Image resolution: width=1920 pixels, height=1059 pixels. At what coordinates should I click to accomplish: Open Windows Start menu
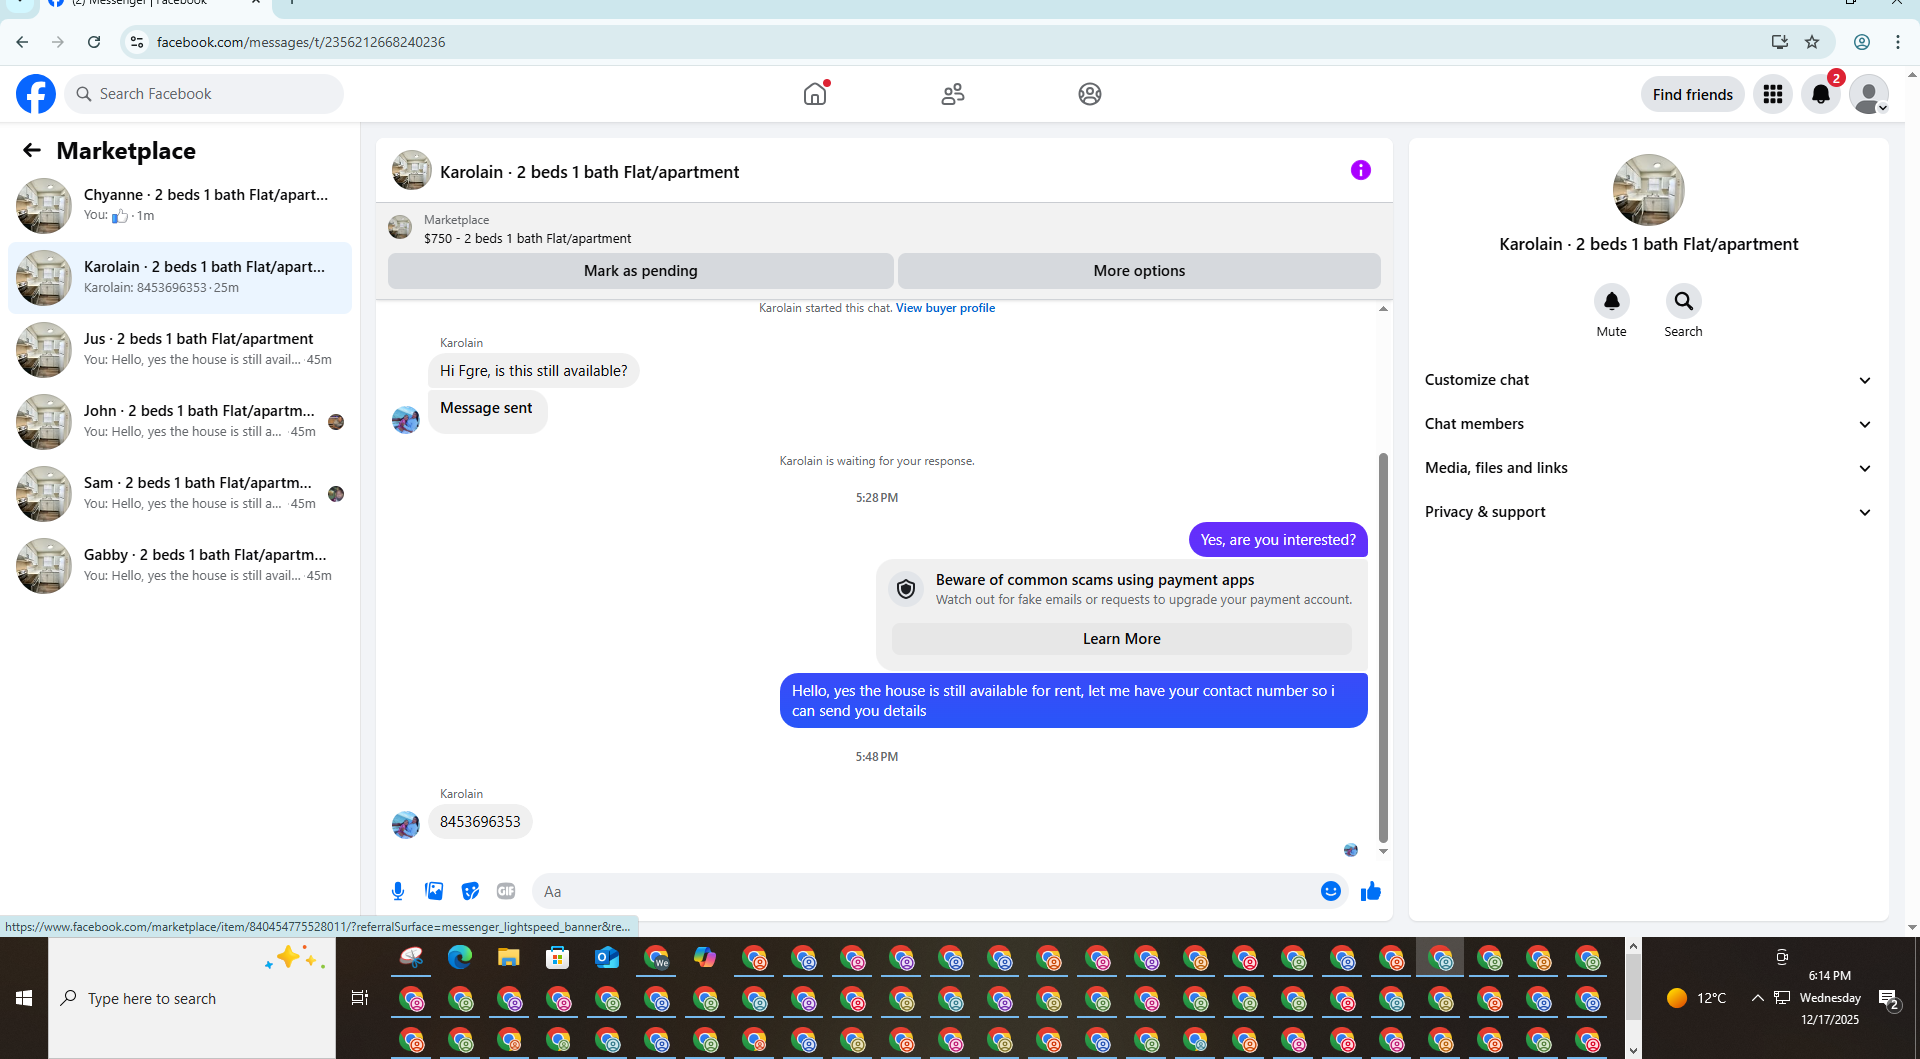[24, 998]
